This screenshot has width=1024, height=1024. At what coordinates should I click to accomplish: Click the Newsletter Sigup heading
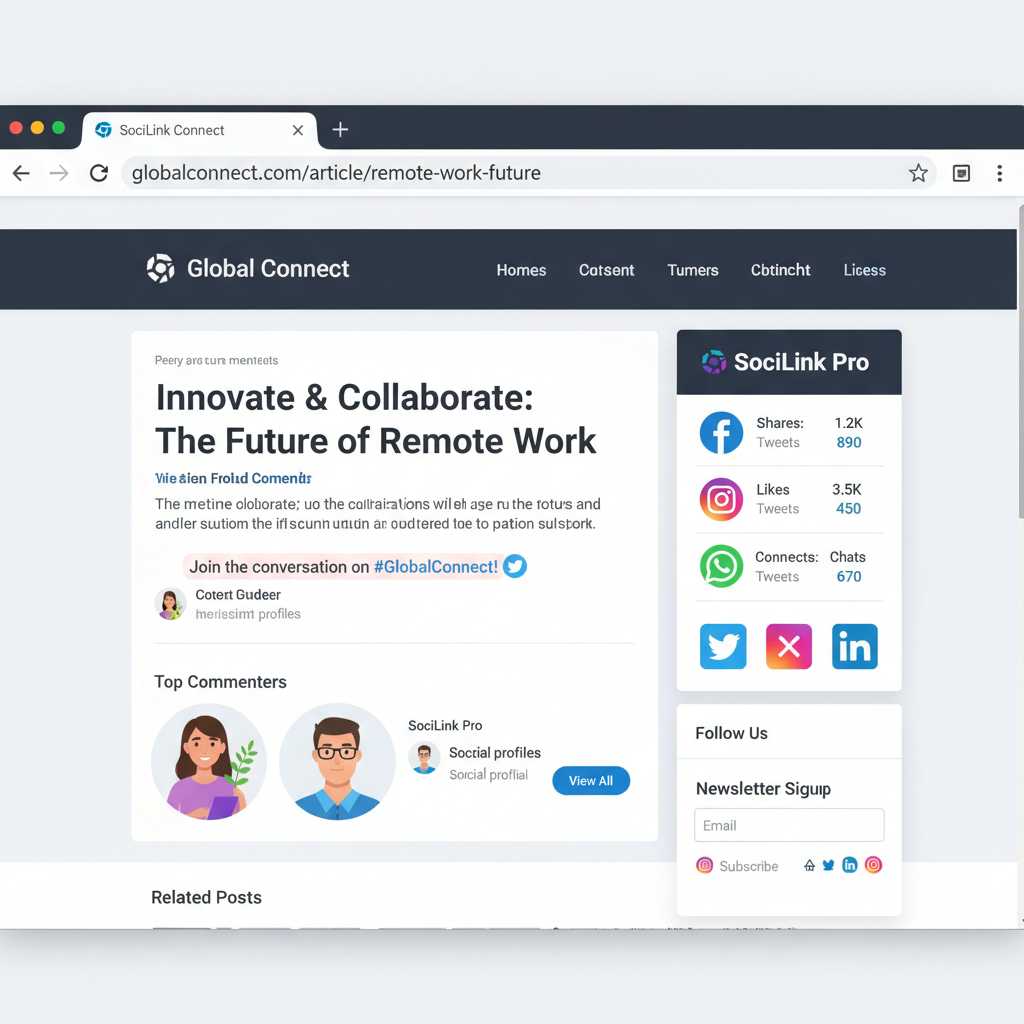coord(763,789)
